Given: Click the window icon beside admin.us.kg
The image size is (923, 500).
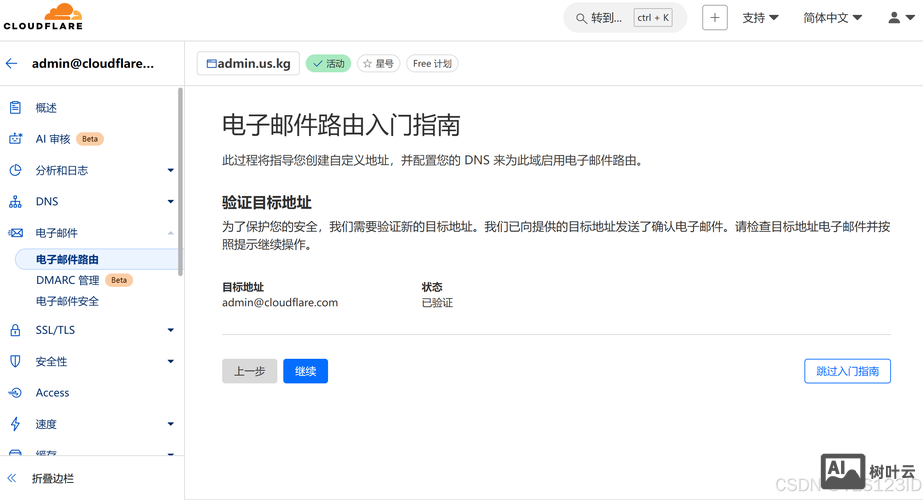Looking at the screenshot, I should [x=211, y=64].
